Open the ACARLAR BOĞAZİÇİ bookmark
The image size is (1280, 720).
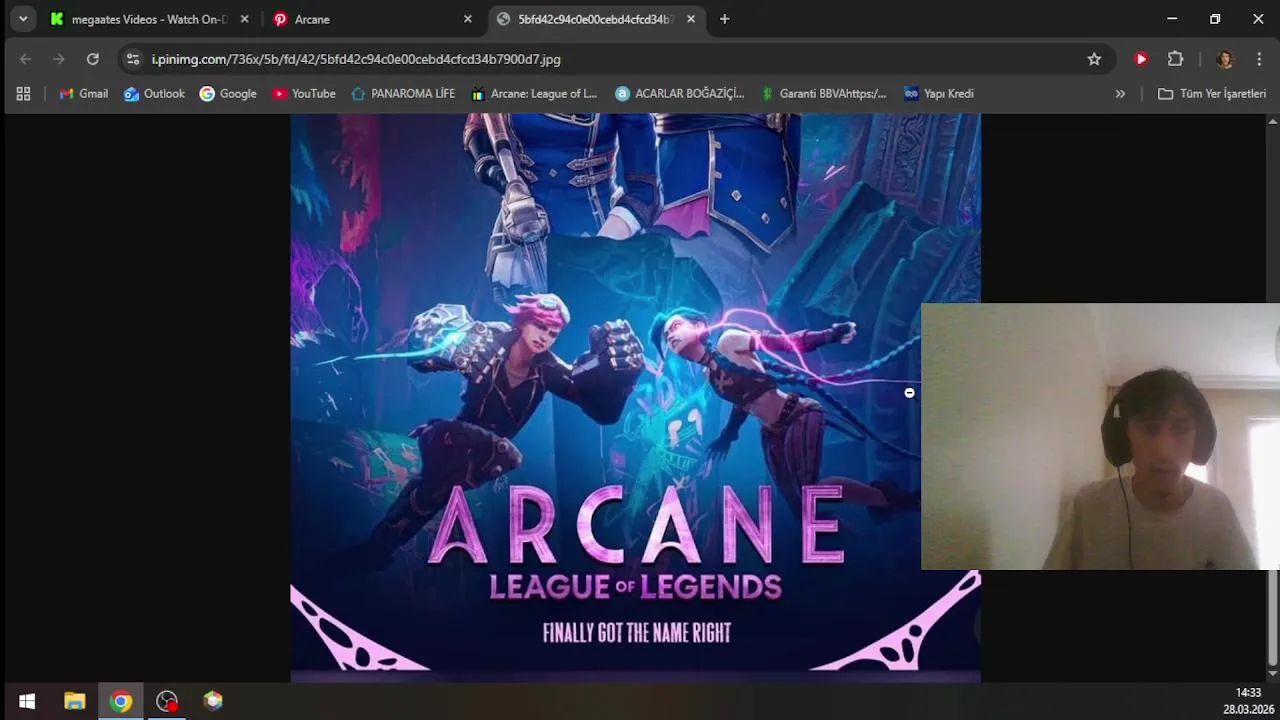[x=680, y=93]
